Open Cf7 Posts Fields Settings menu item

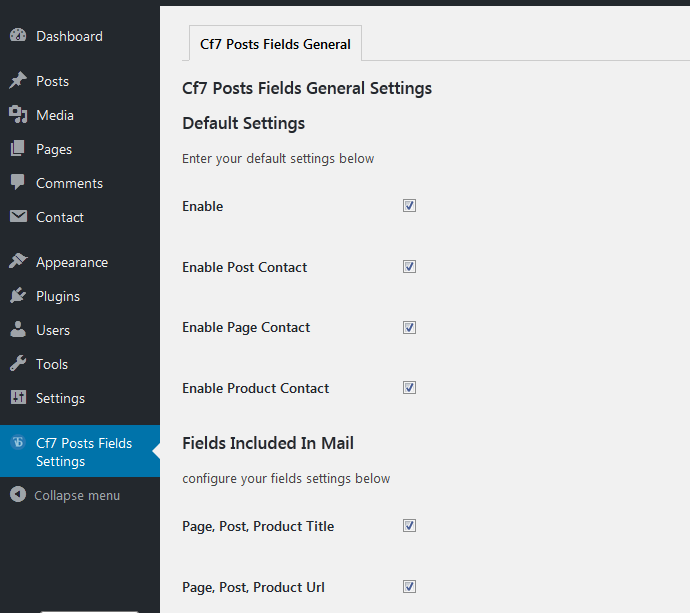(x=80, y=451)
